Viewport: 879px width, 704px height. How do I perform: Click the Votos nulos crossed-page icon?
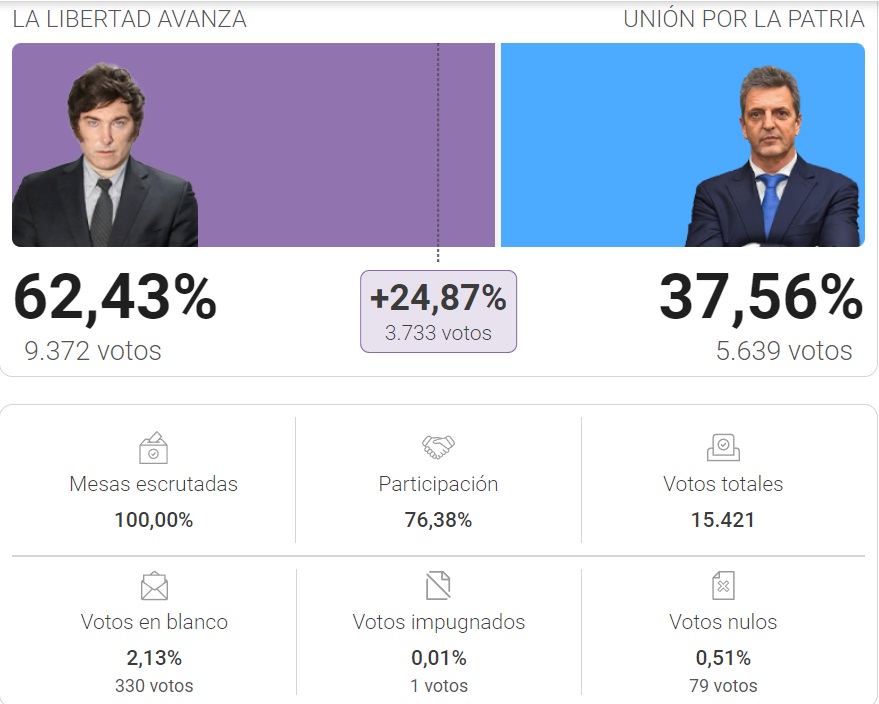point(723,585)
